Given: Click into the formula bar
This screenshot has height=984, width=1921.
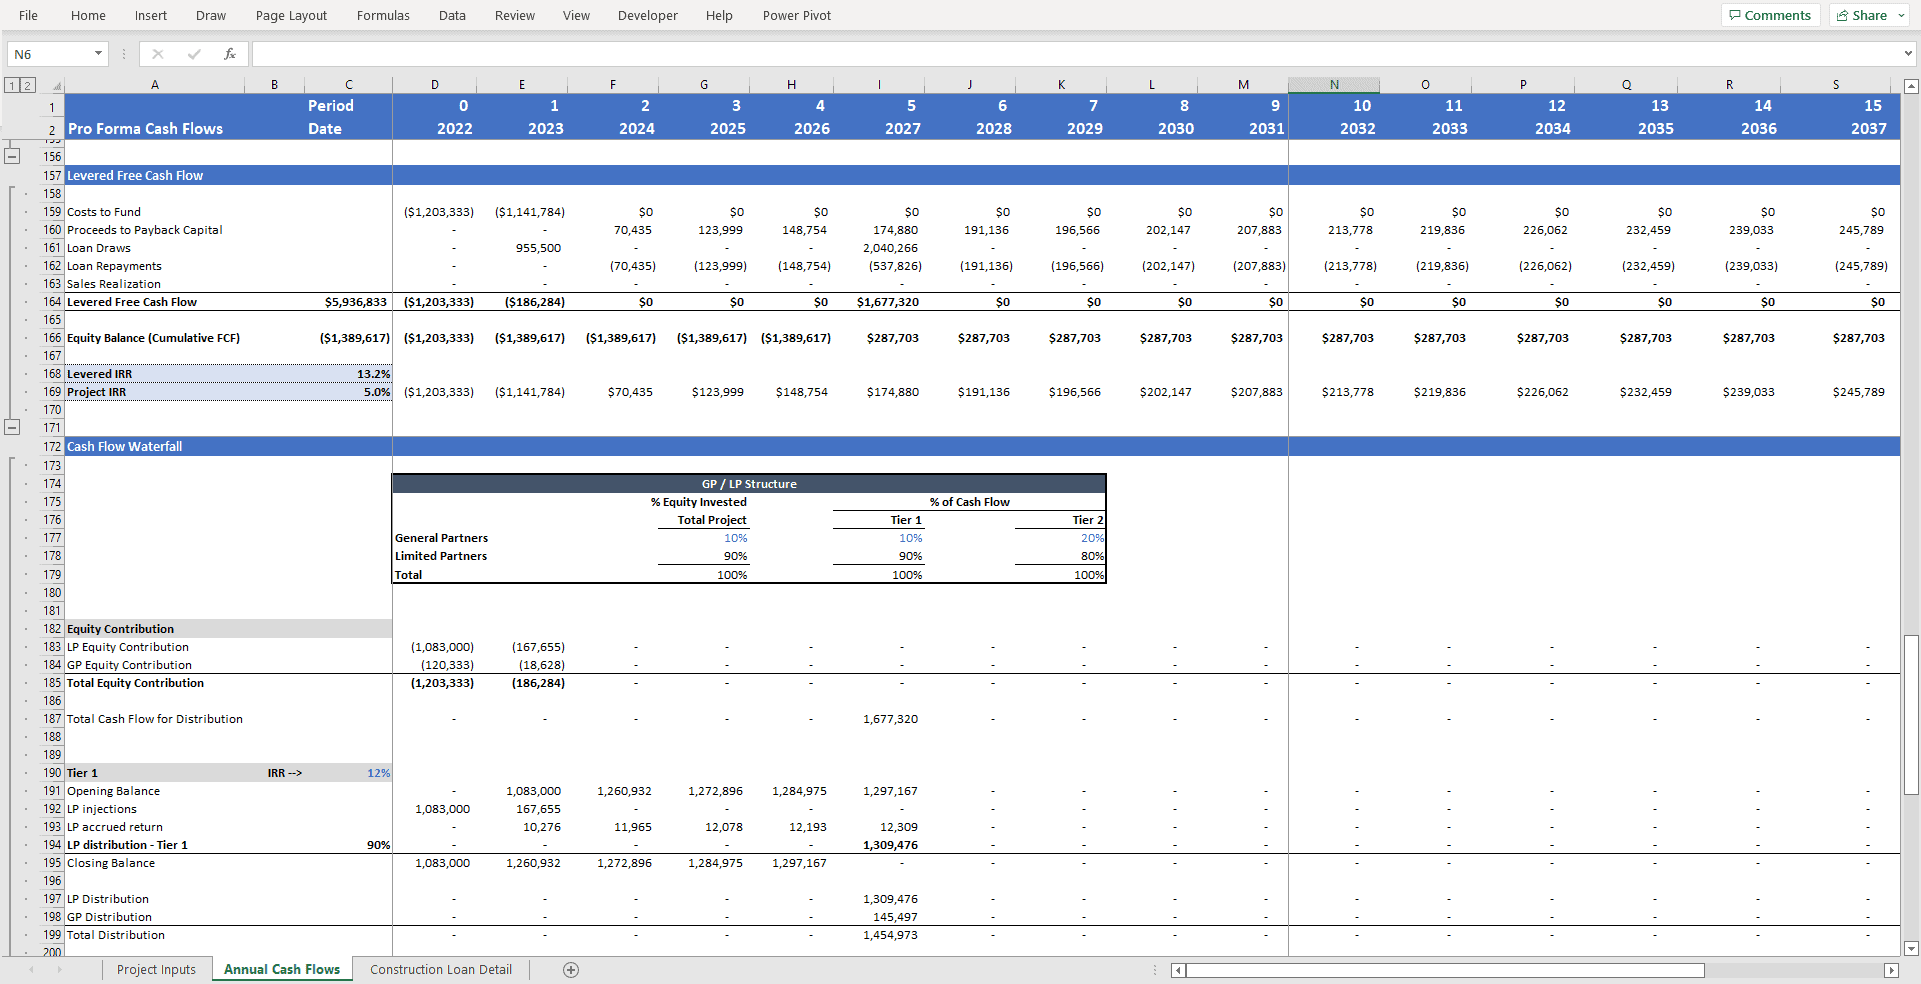Looking at the screenshot, I should 1075,54.
